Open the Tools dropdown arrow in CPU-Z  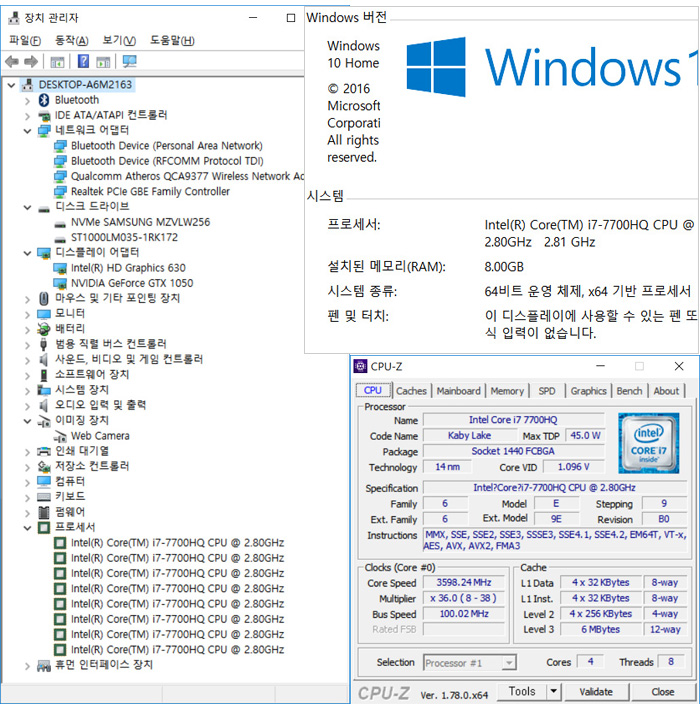(553, 691)
